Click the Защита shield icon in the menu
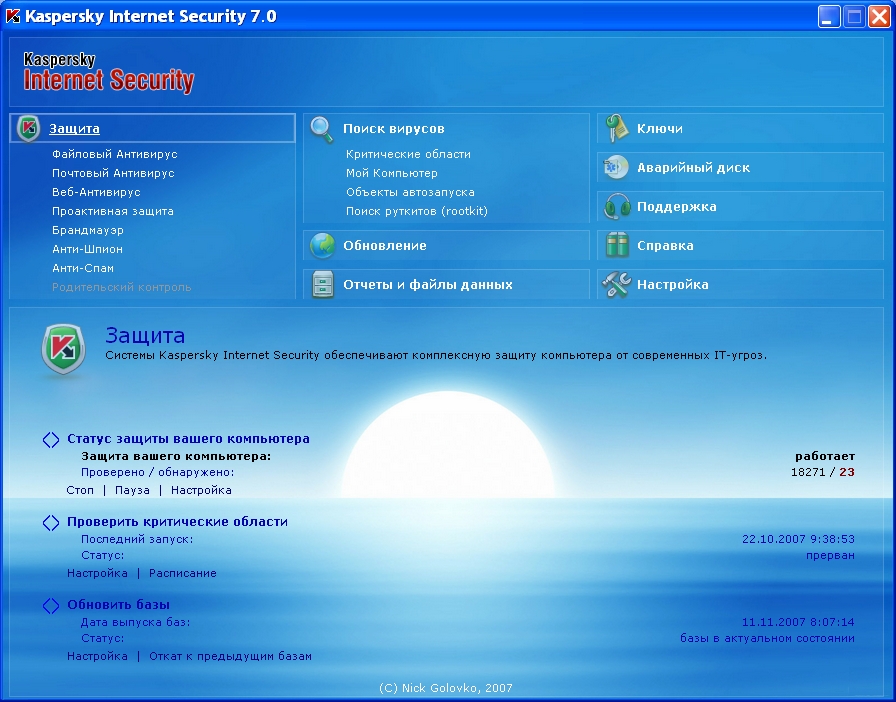 [x=28, y=129]
